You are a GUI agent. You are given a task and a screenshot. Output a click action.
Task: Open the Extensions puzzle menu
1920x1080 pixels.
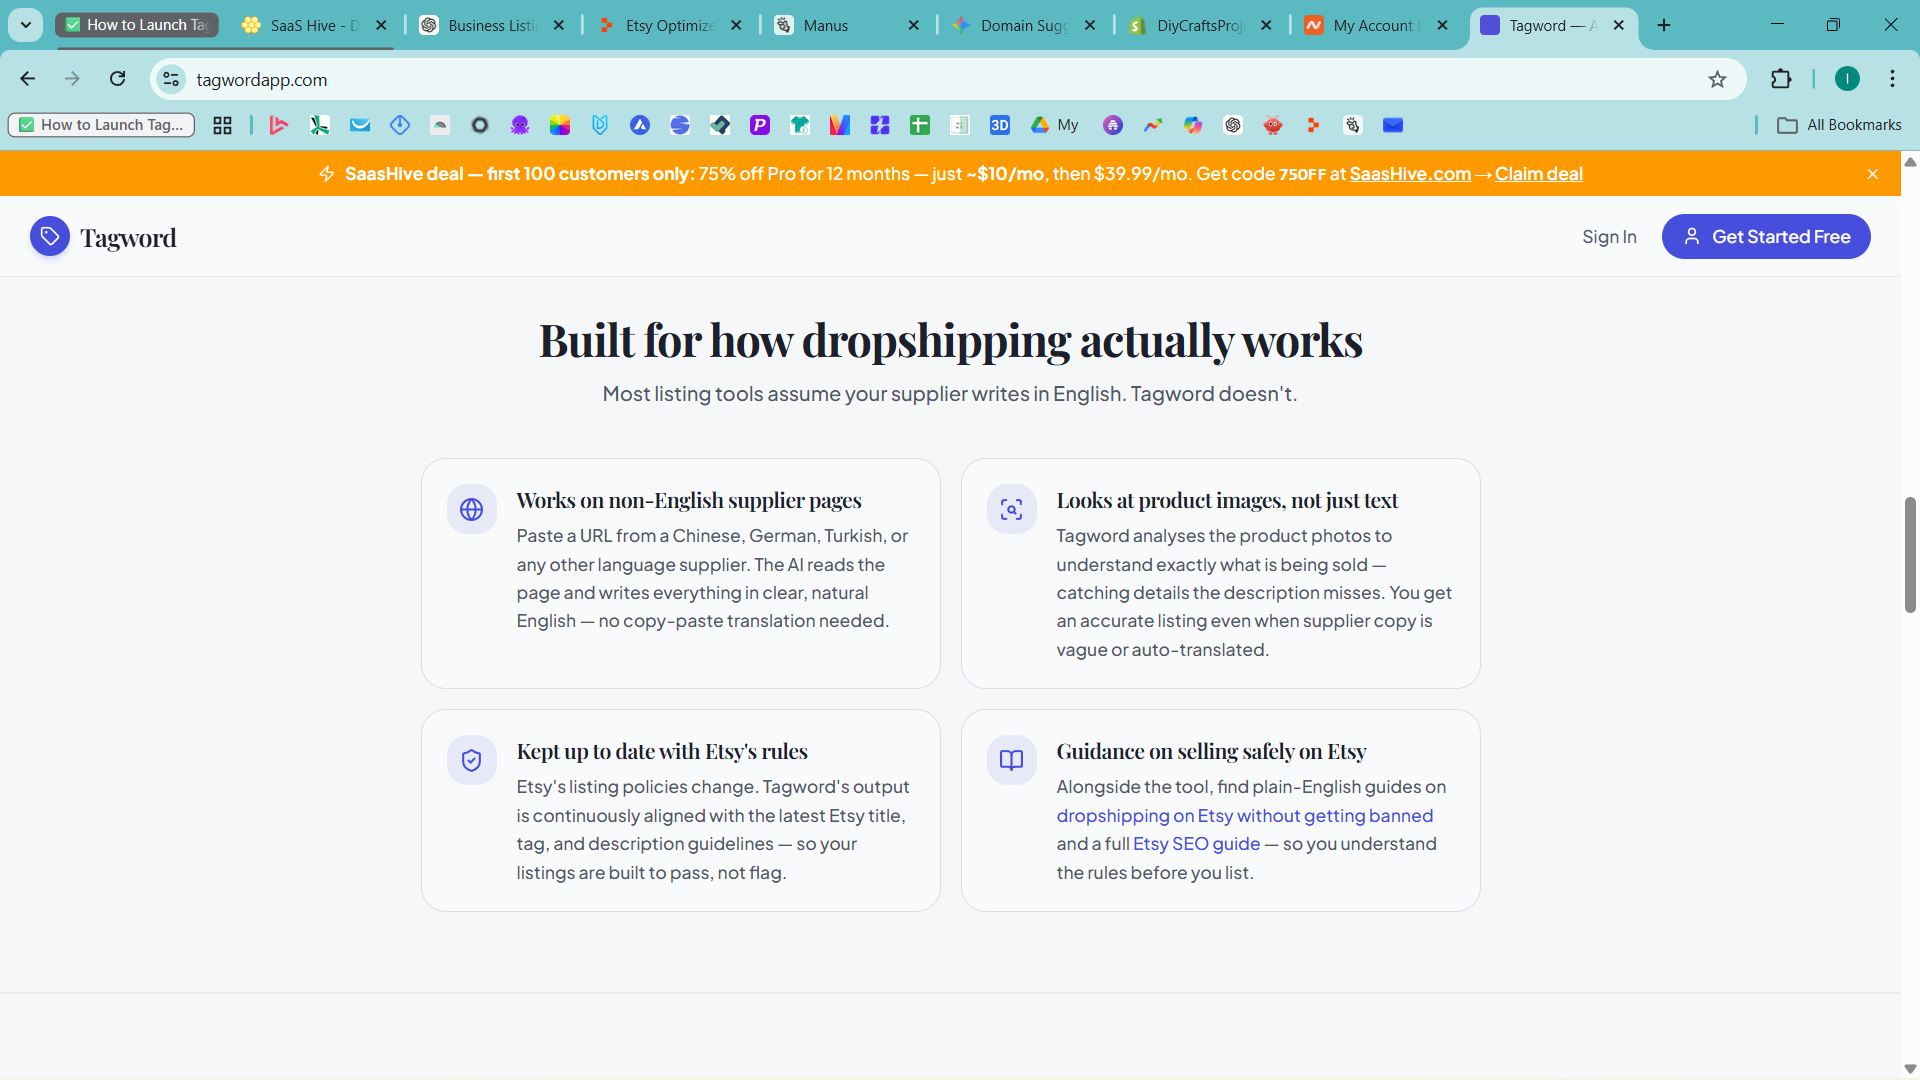[x=1781, y=79]
